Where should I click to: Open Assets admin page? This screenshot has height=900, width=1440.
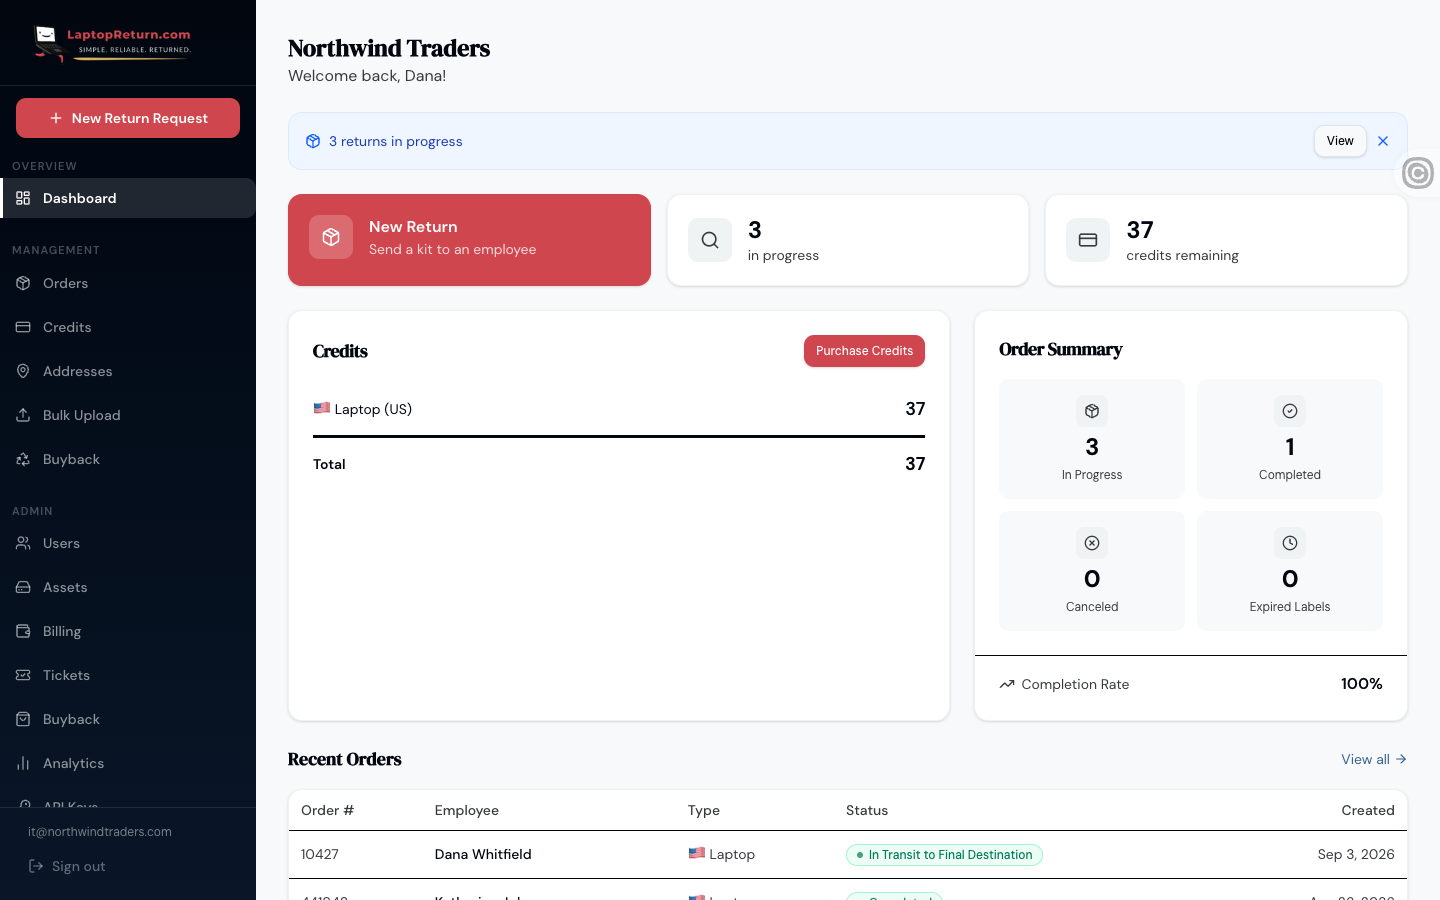click(x=128, y=587)
